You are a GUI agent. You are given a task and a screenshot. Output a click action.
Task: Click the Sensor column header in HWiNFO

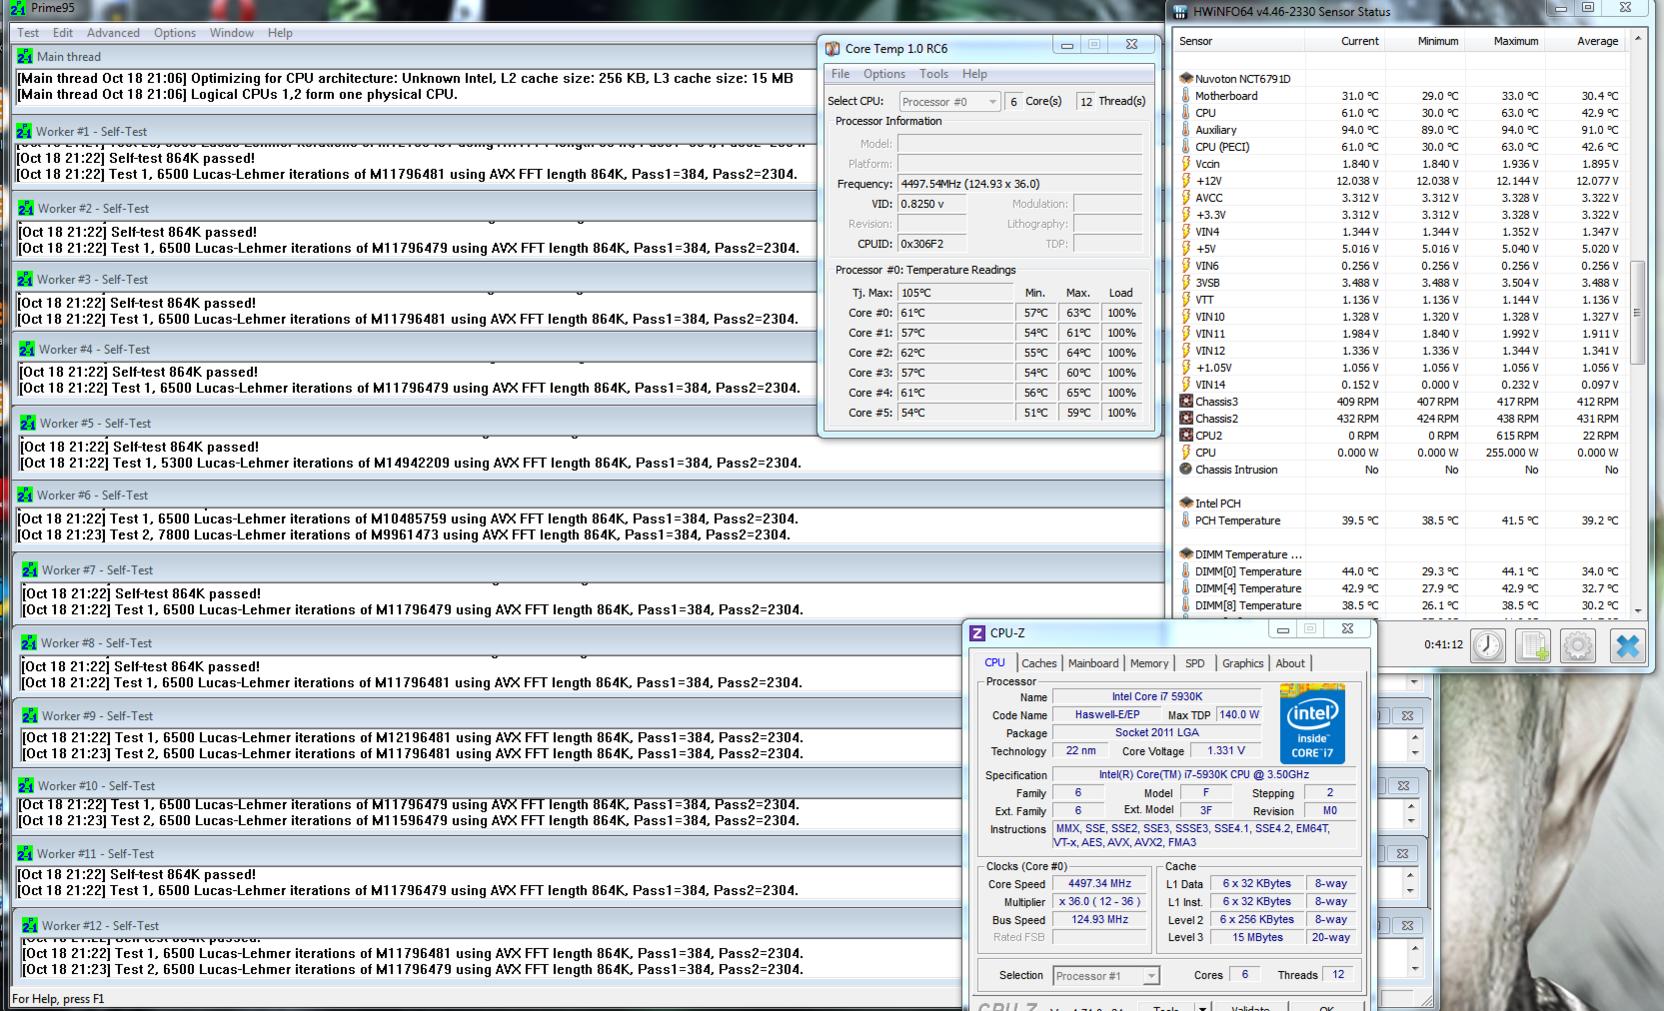1240,41
